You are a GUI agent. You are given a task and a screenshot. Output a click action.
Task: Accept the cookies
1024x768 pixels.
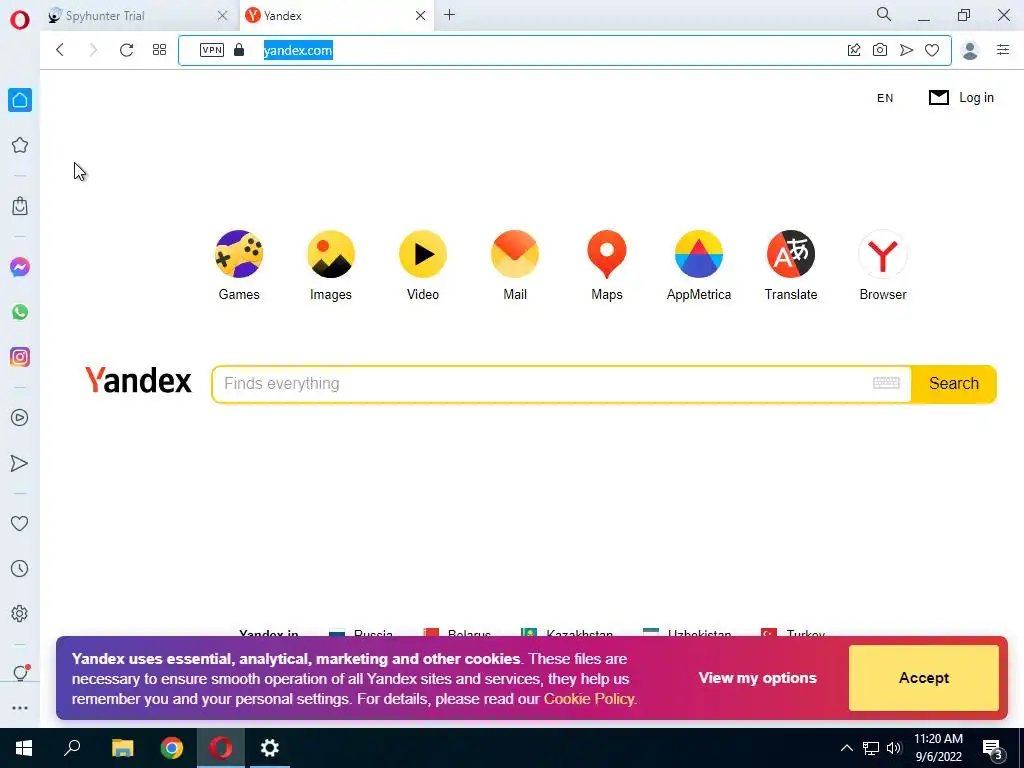point(923,678)
